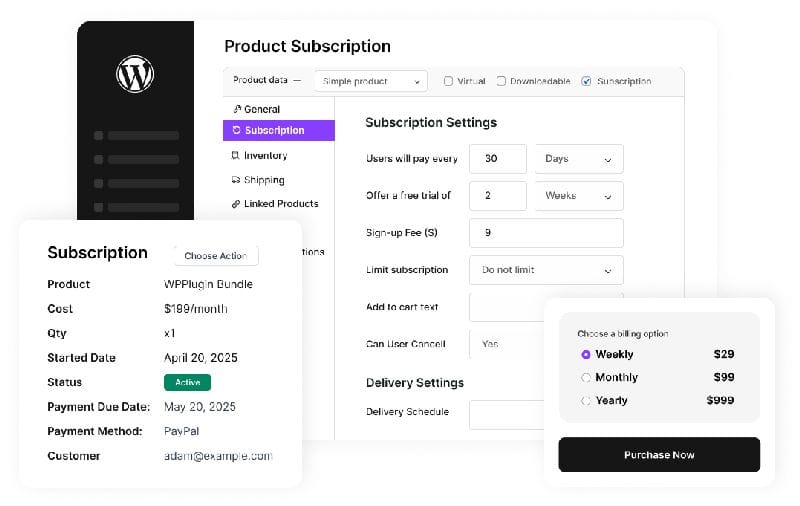Select the Yearly billing radio button

(586, 401)
